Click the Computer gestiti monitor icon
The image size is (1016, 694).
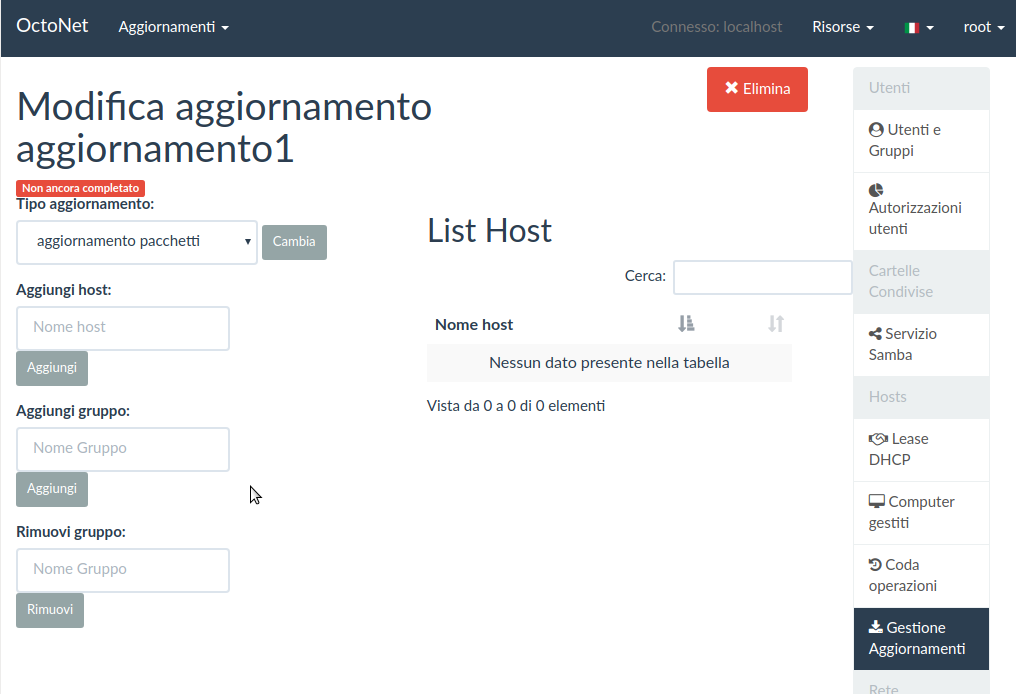(877, 502)
